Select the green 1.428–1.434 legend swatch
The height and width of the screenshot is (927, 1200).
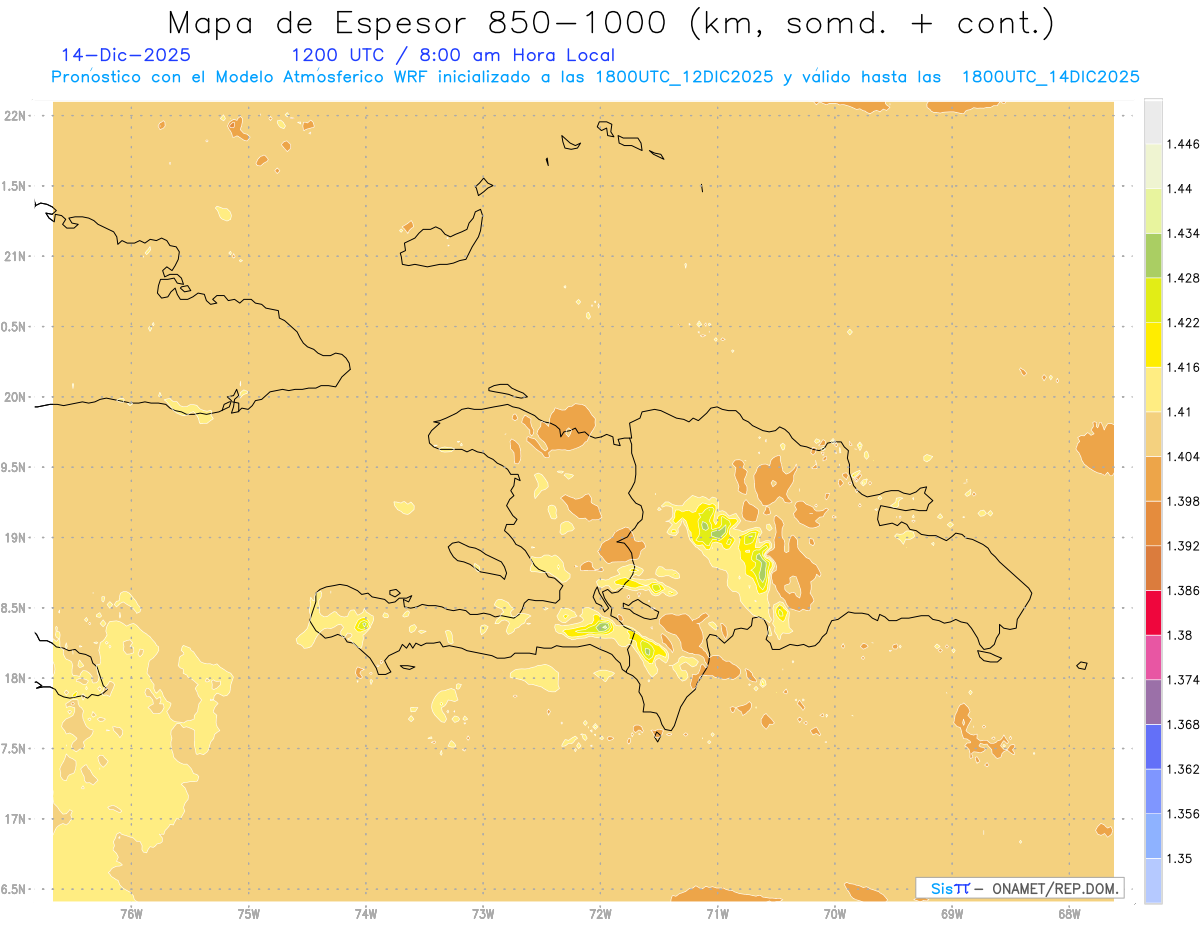pyautogui.click(x=1153, y=255)
